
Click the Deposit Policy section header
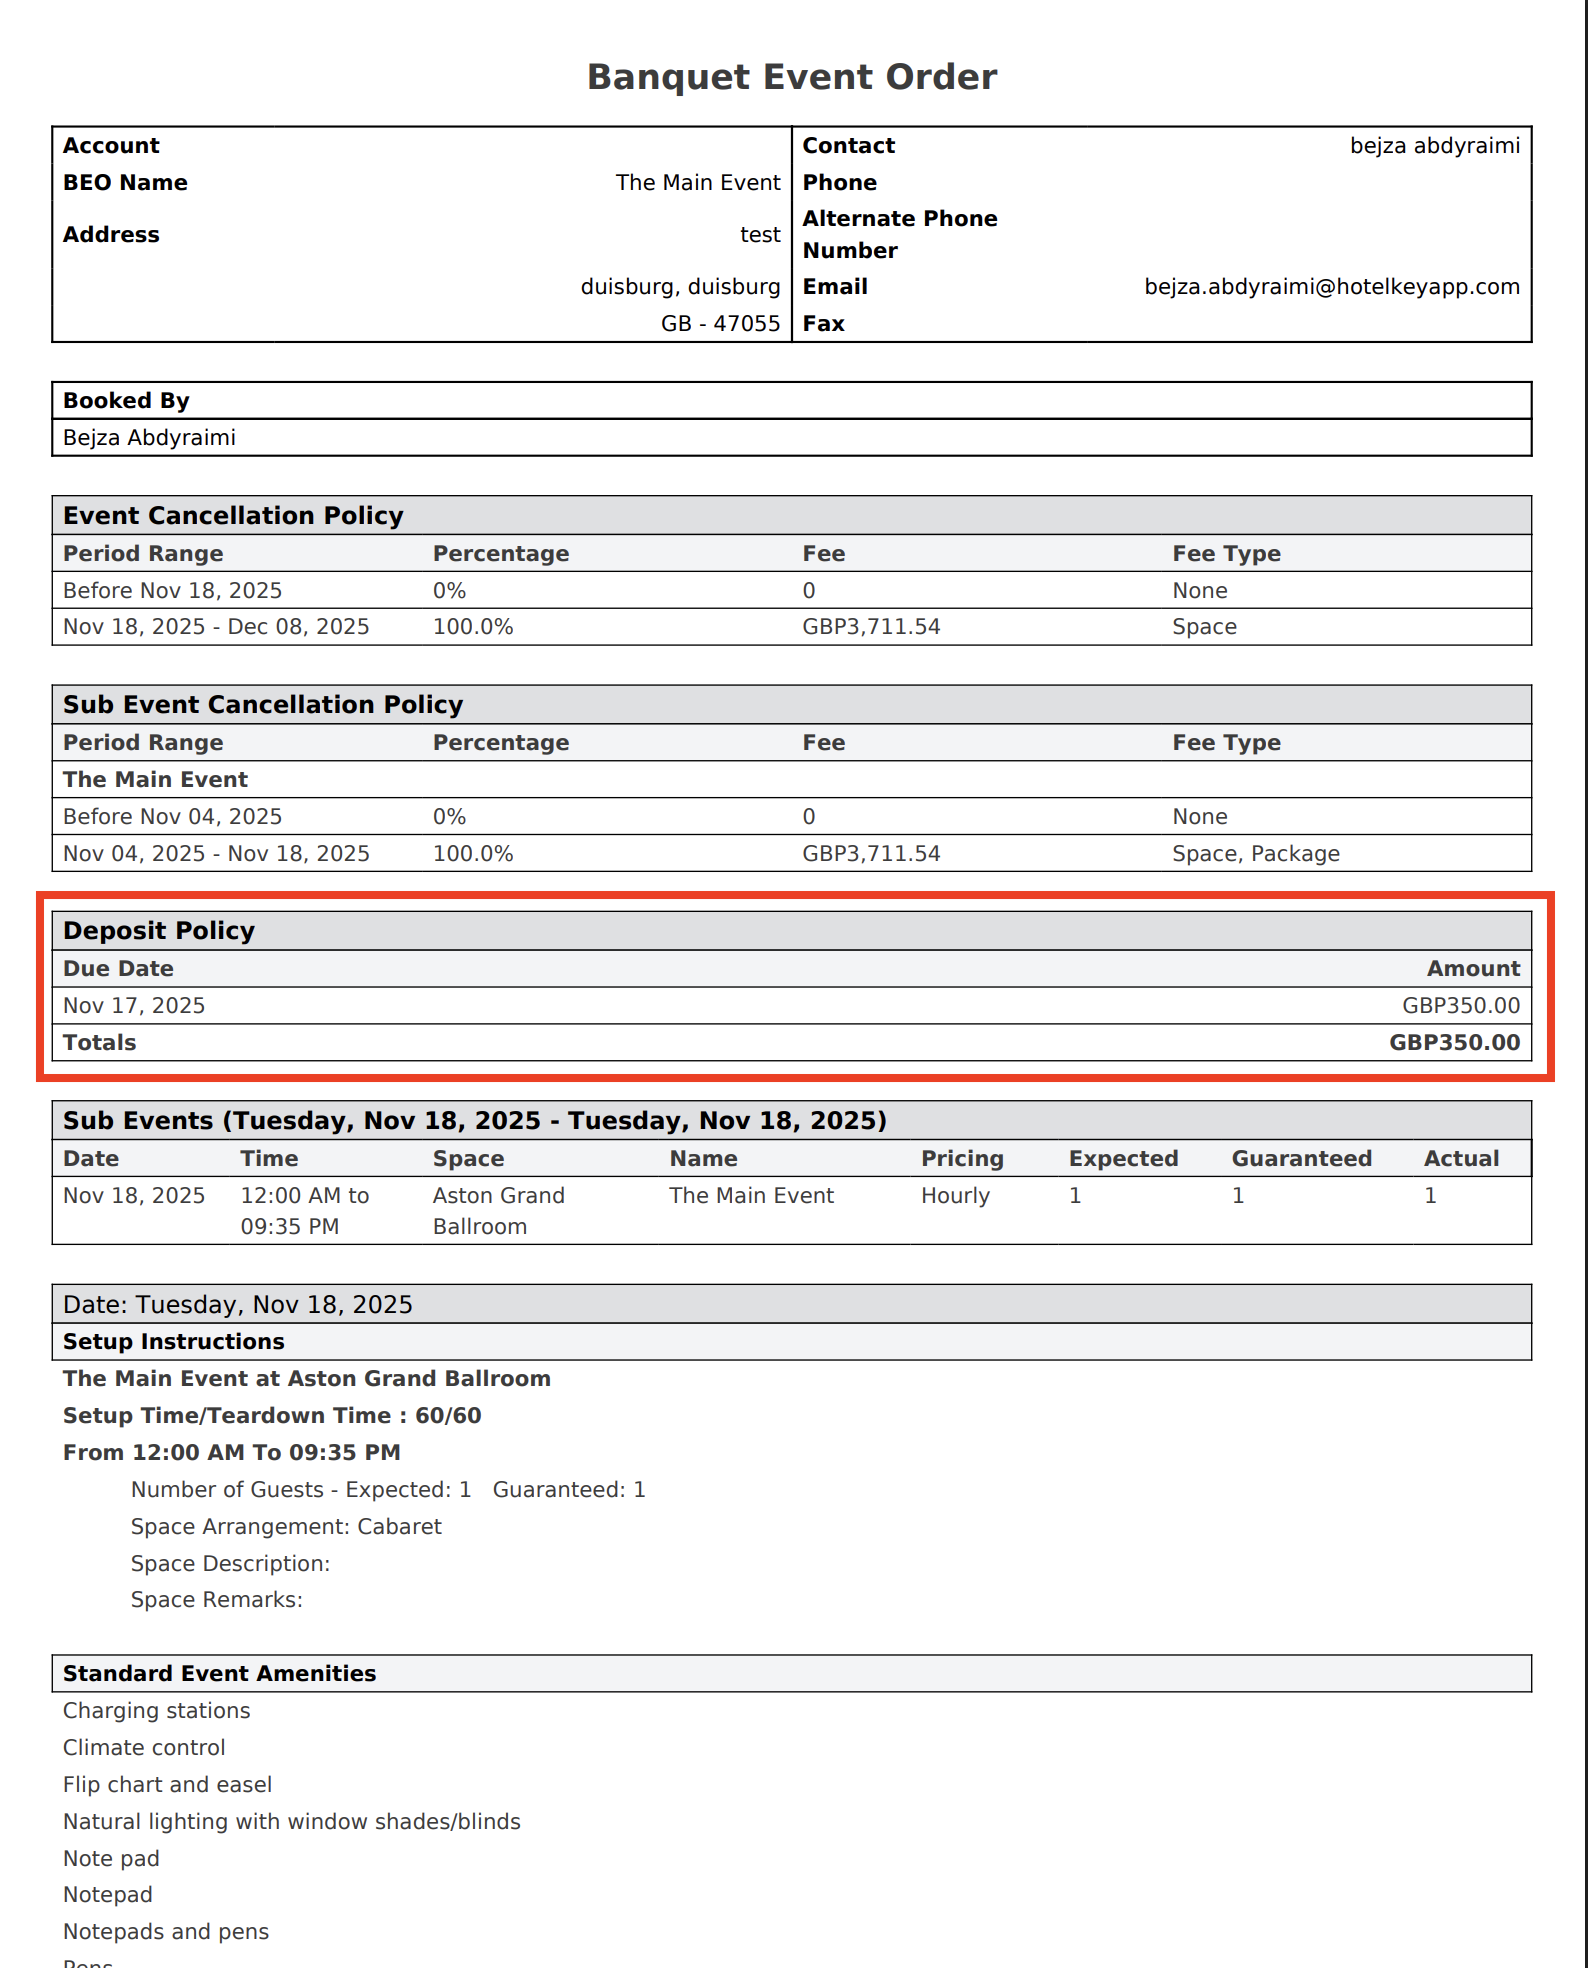[159, 931]
